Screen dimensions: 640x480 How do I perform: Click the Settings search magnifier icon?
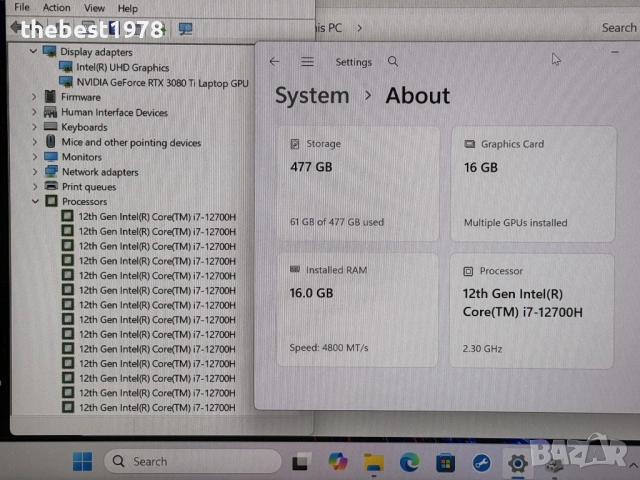tap(393, 62)
